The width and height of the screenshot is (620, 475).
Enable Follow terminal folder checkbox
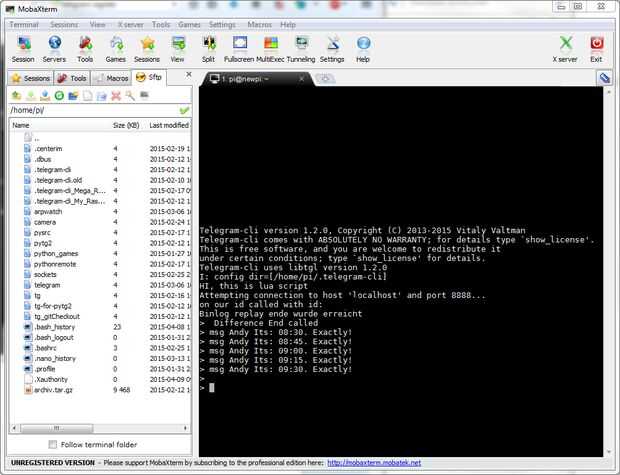tap(53, 445)
